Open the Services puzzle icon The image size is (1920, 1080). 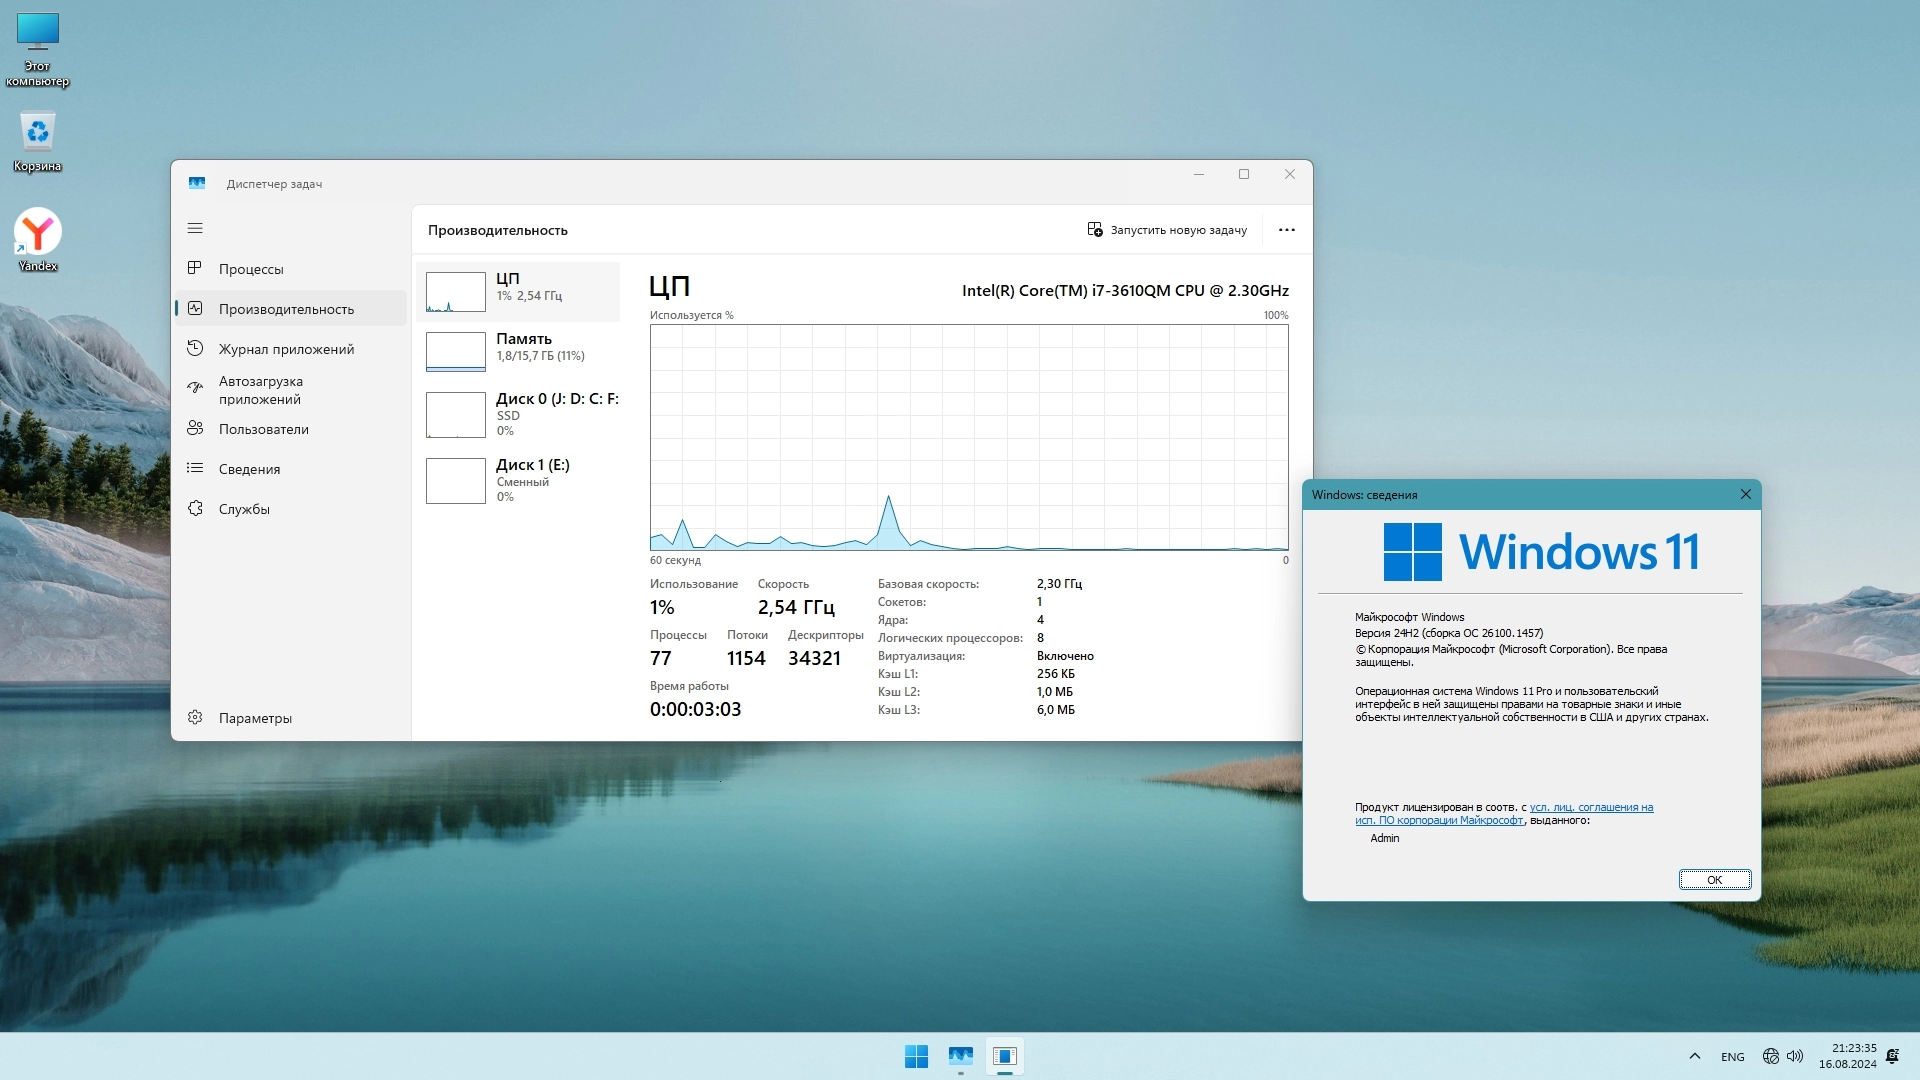point(195,508)
